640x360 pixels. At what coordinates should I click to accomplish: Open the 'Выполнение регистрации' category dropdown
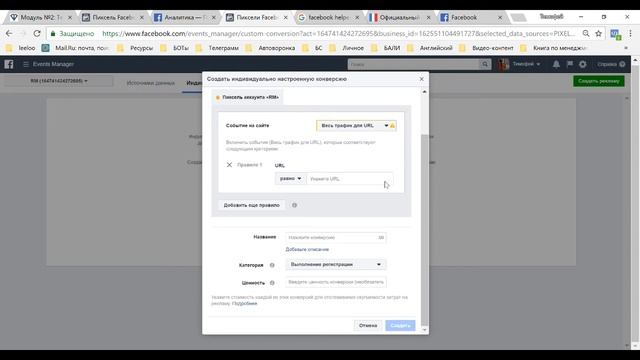coord(336,264)
